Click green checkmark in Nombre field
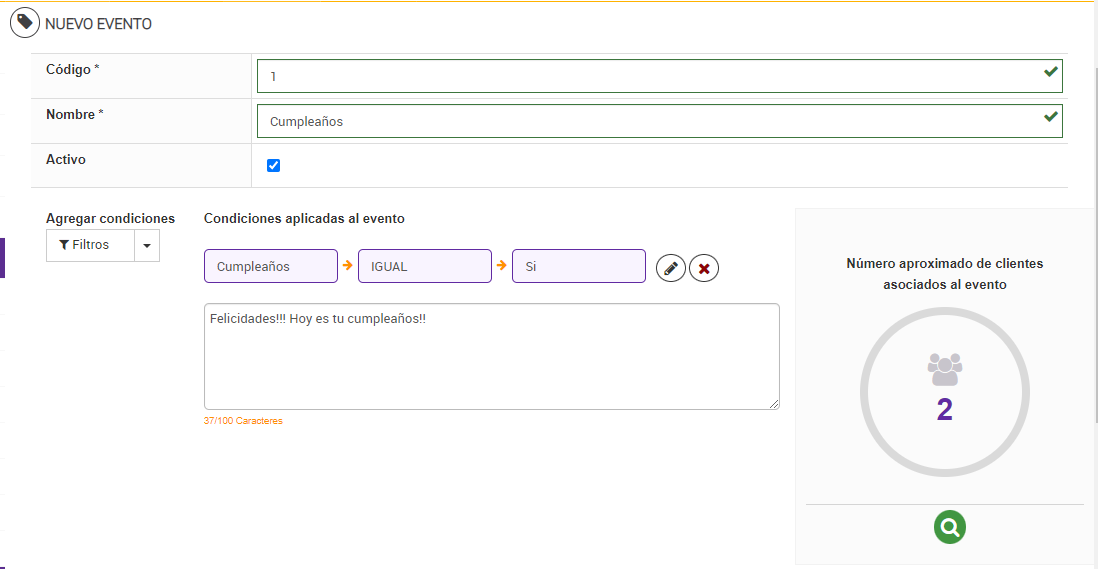Image resolution: width=1098 pixels, height=569 pixels. point(1050,117)
